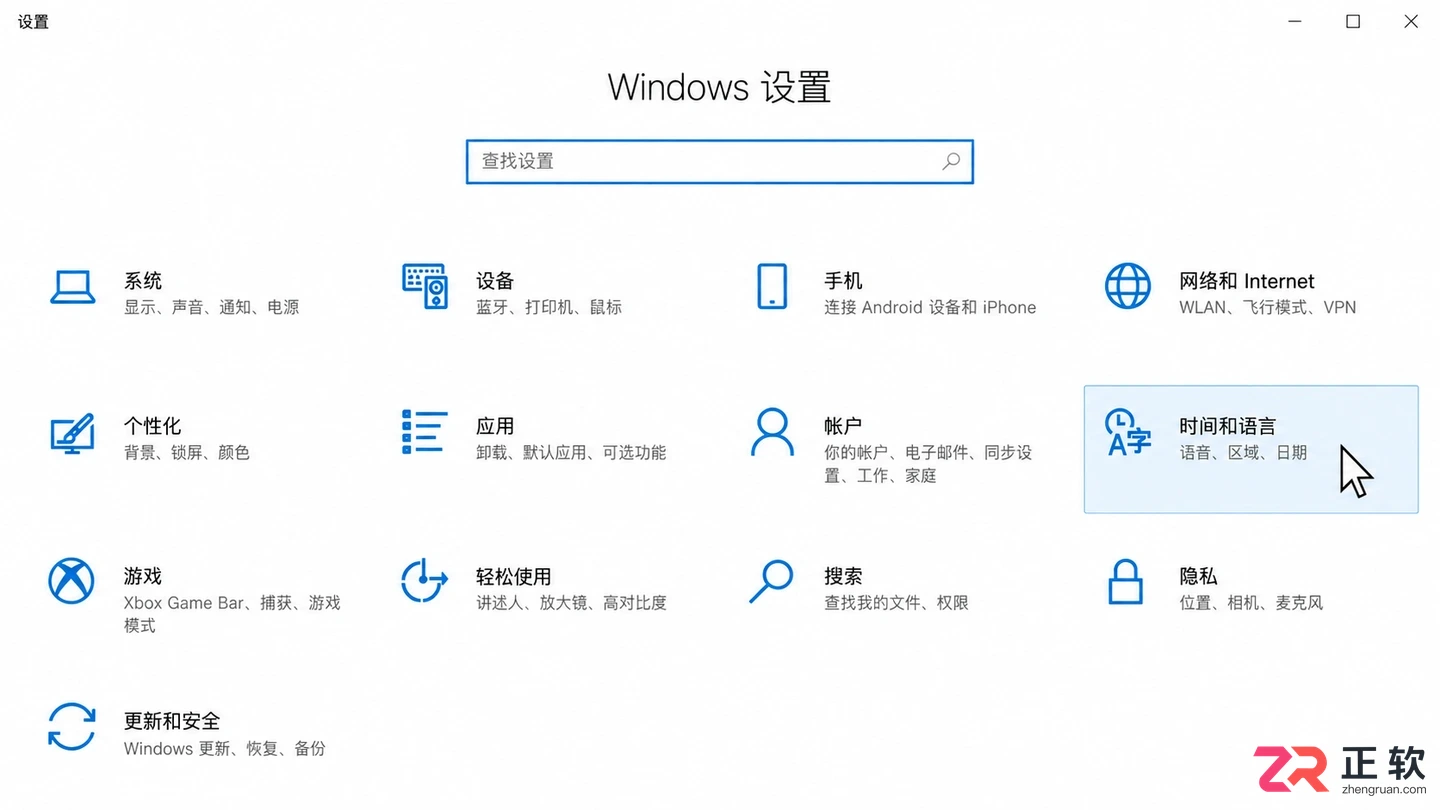This screenshot has height=810, width=1440.
Task: Click 卸载、默认应用、可选功能 description
Action: click(x=571, y=453)
